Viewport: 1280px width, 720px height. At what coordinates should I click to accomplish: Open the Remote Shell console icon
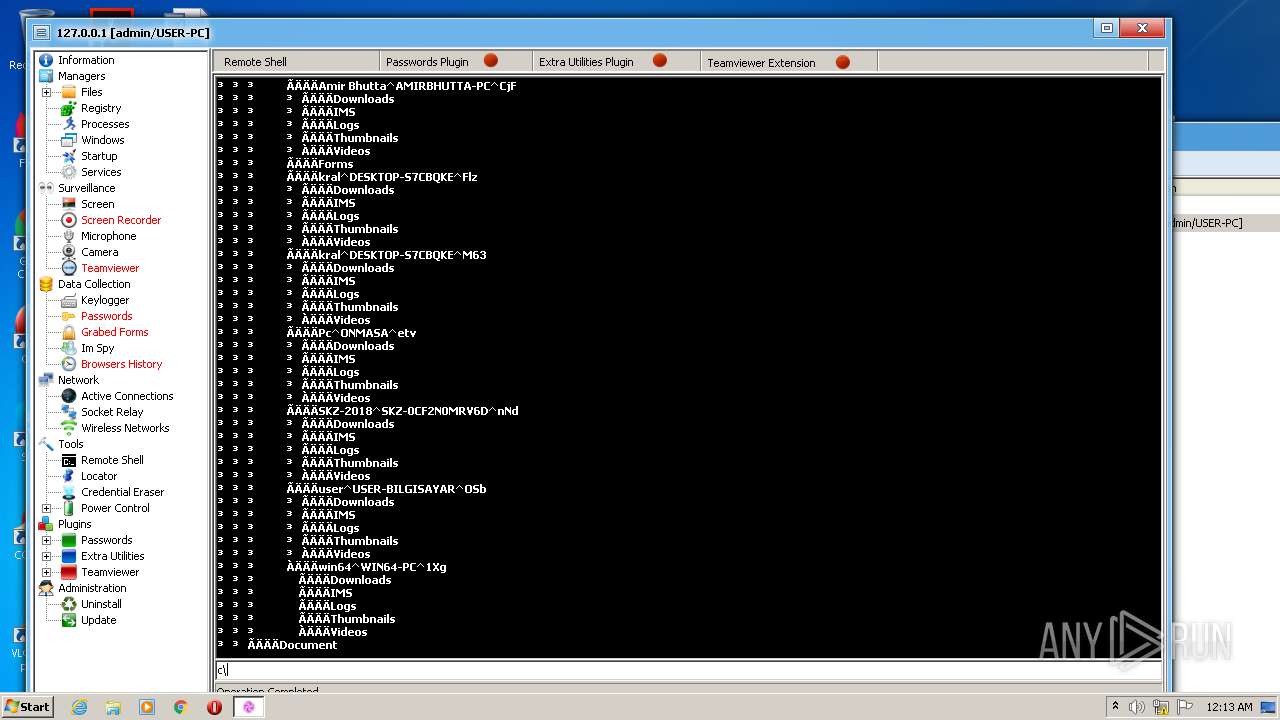(69, 460)
